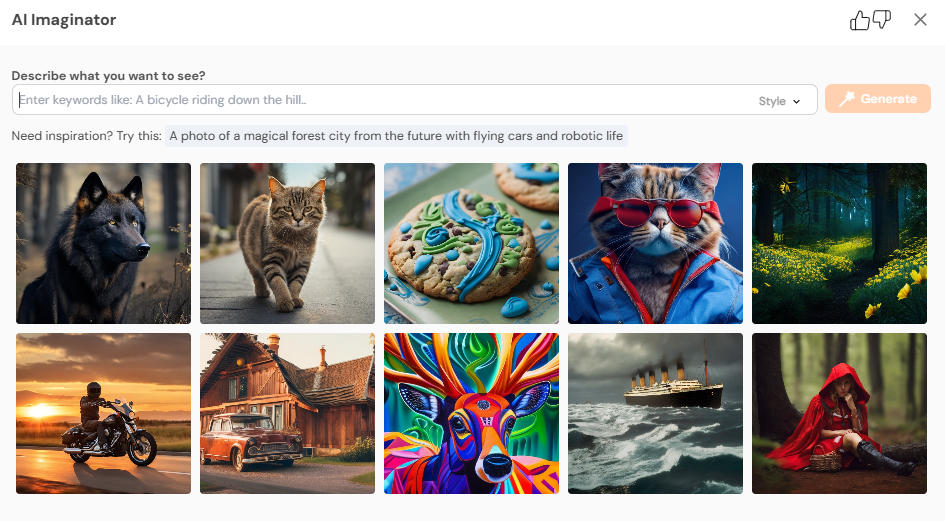The height and width of the screenshot is (521, 945).
Task: Select the colorful abstract deer thumbnail
Action: point(471,414)
